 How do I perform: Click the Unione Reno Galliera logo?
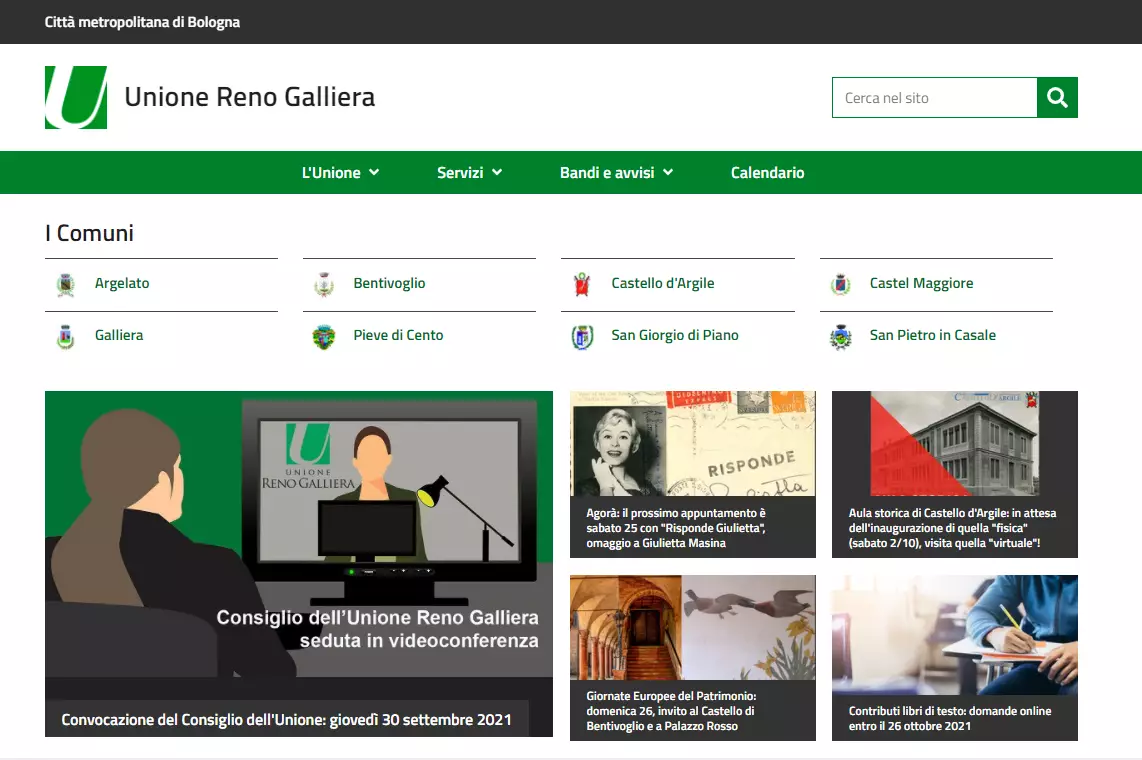(76, 98)
